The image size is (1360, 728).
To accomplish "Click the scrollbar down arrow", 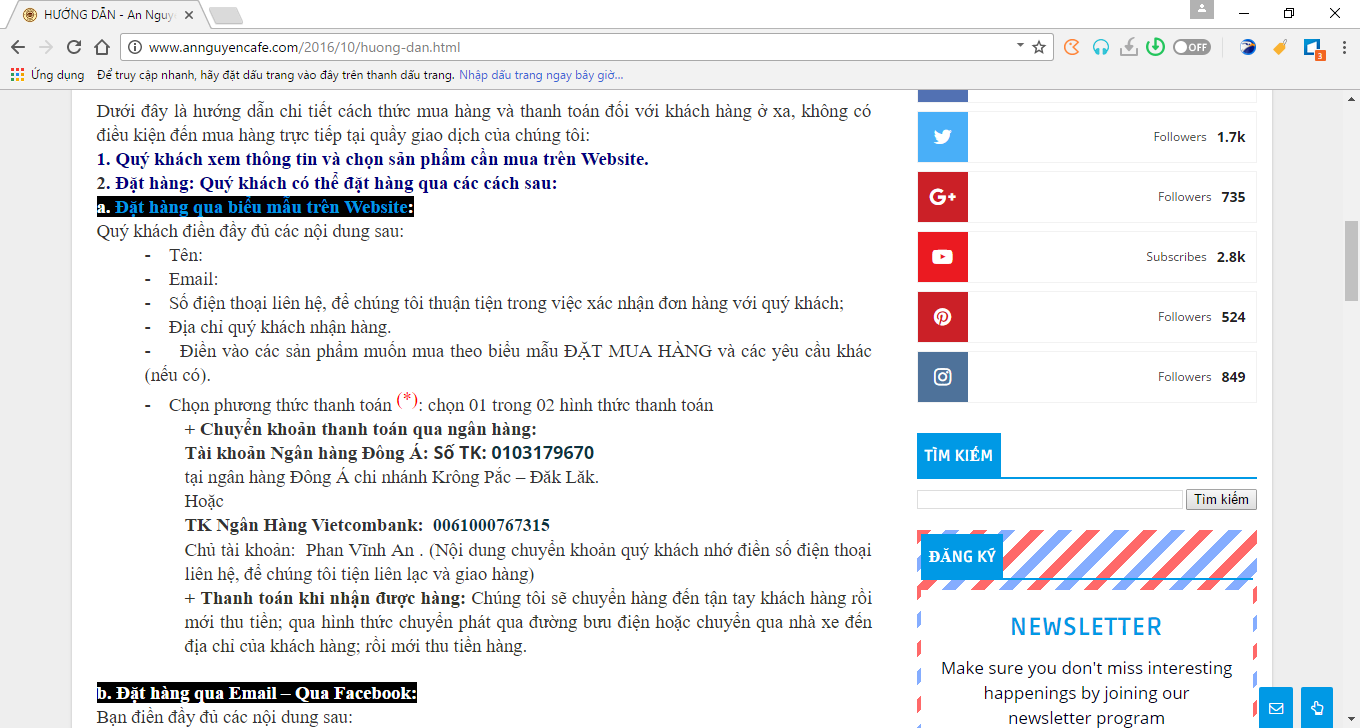I will tap(1351, 720).
